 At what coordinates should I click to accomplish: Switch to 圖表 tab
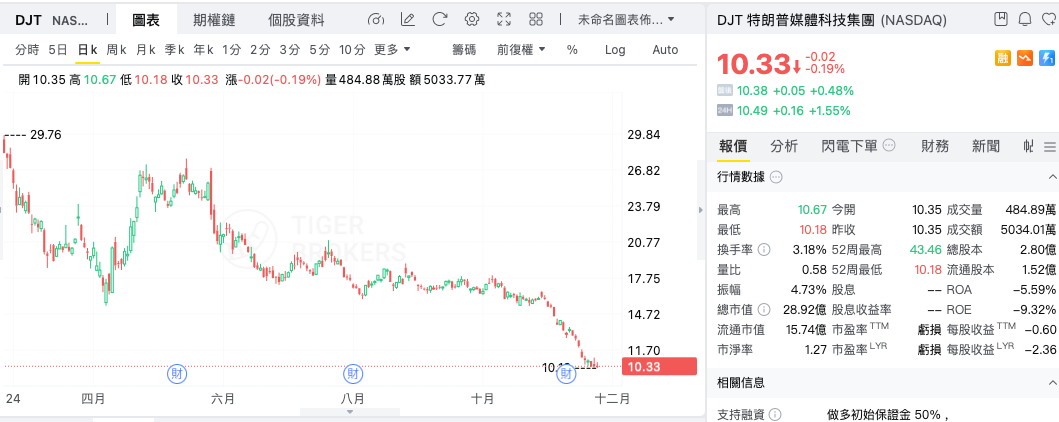[x=146, y=20]
